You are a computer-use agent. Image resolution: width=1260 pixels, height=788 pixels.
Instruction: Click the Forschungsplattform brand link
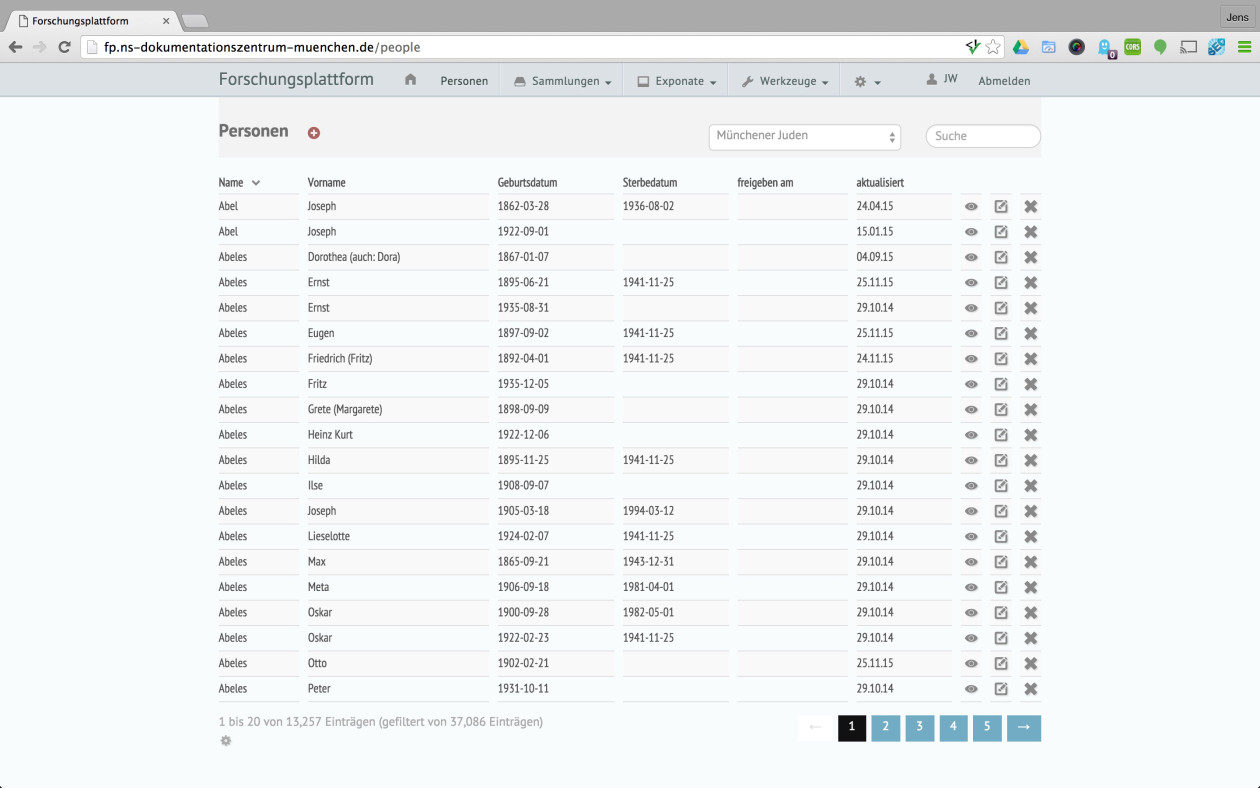296,80
